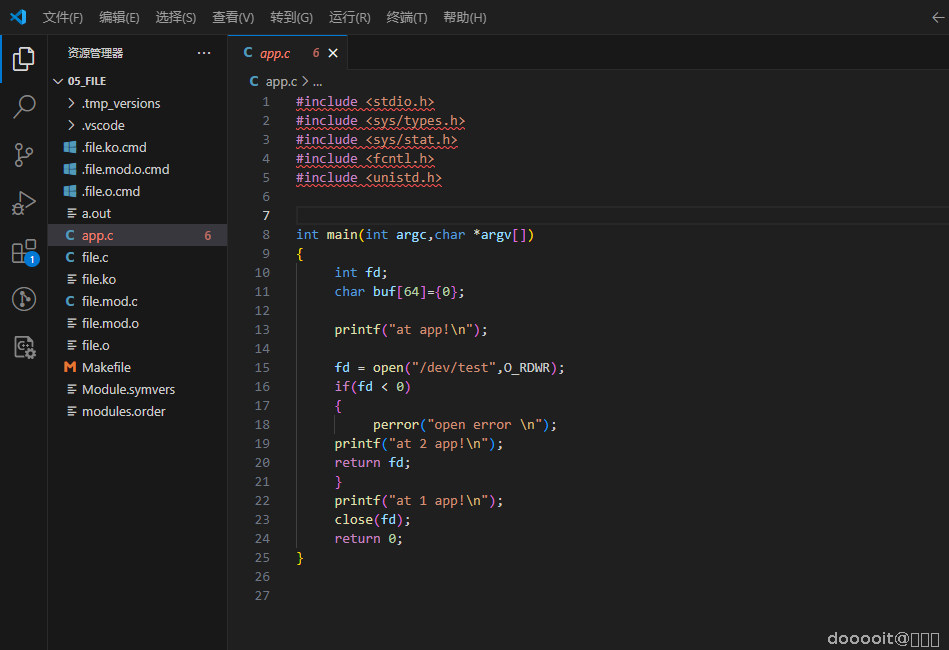Open the Source Control view
Viewport: 949px width, 650px height.
tap(24, 155)
